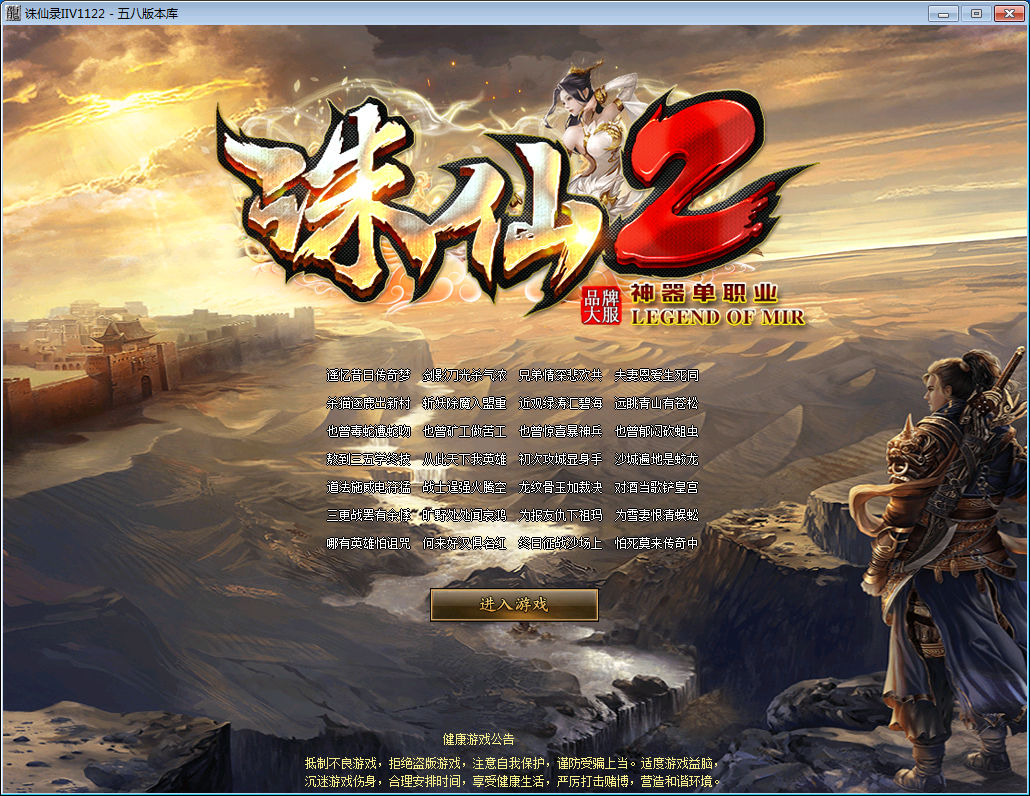This screenshot has height=796, width=1030.
Task: Select the text 三更战罢有余悸
Action: (x=369, y=516)
